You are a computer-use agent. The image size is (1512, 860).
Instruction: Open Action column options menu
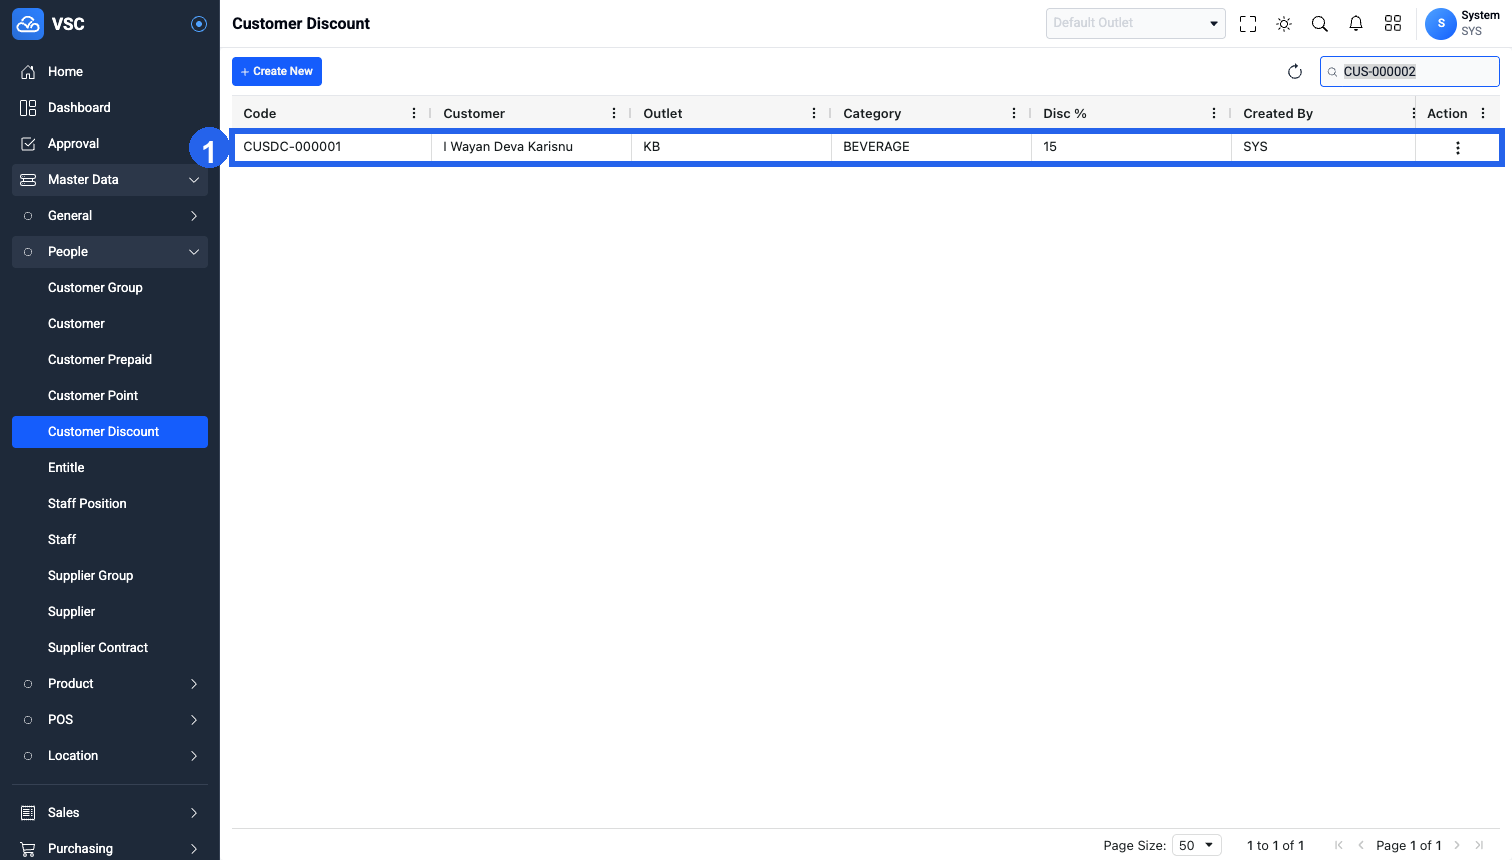1483,114
